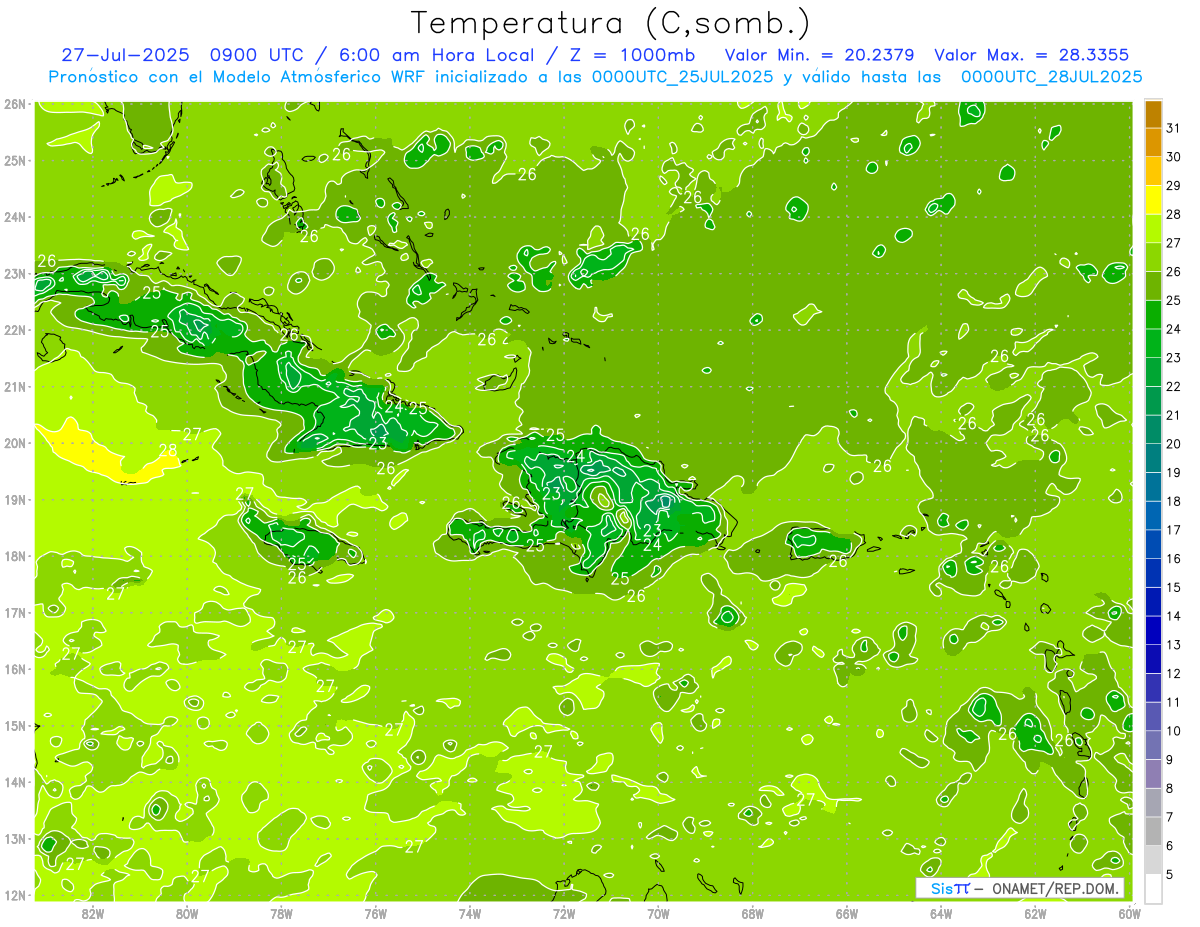Click the "25N" latitude axis label
The height and width of the screenshot is (927, 1200).
coord(14,160)
